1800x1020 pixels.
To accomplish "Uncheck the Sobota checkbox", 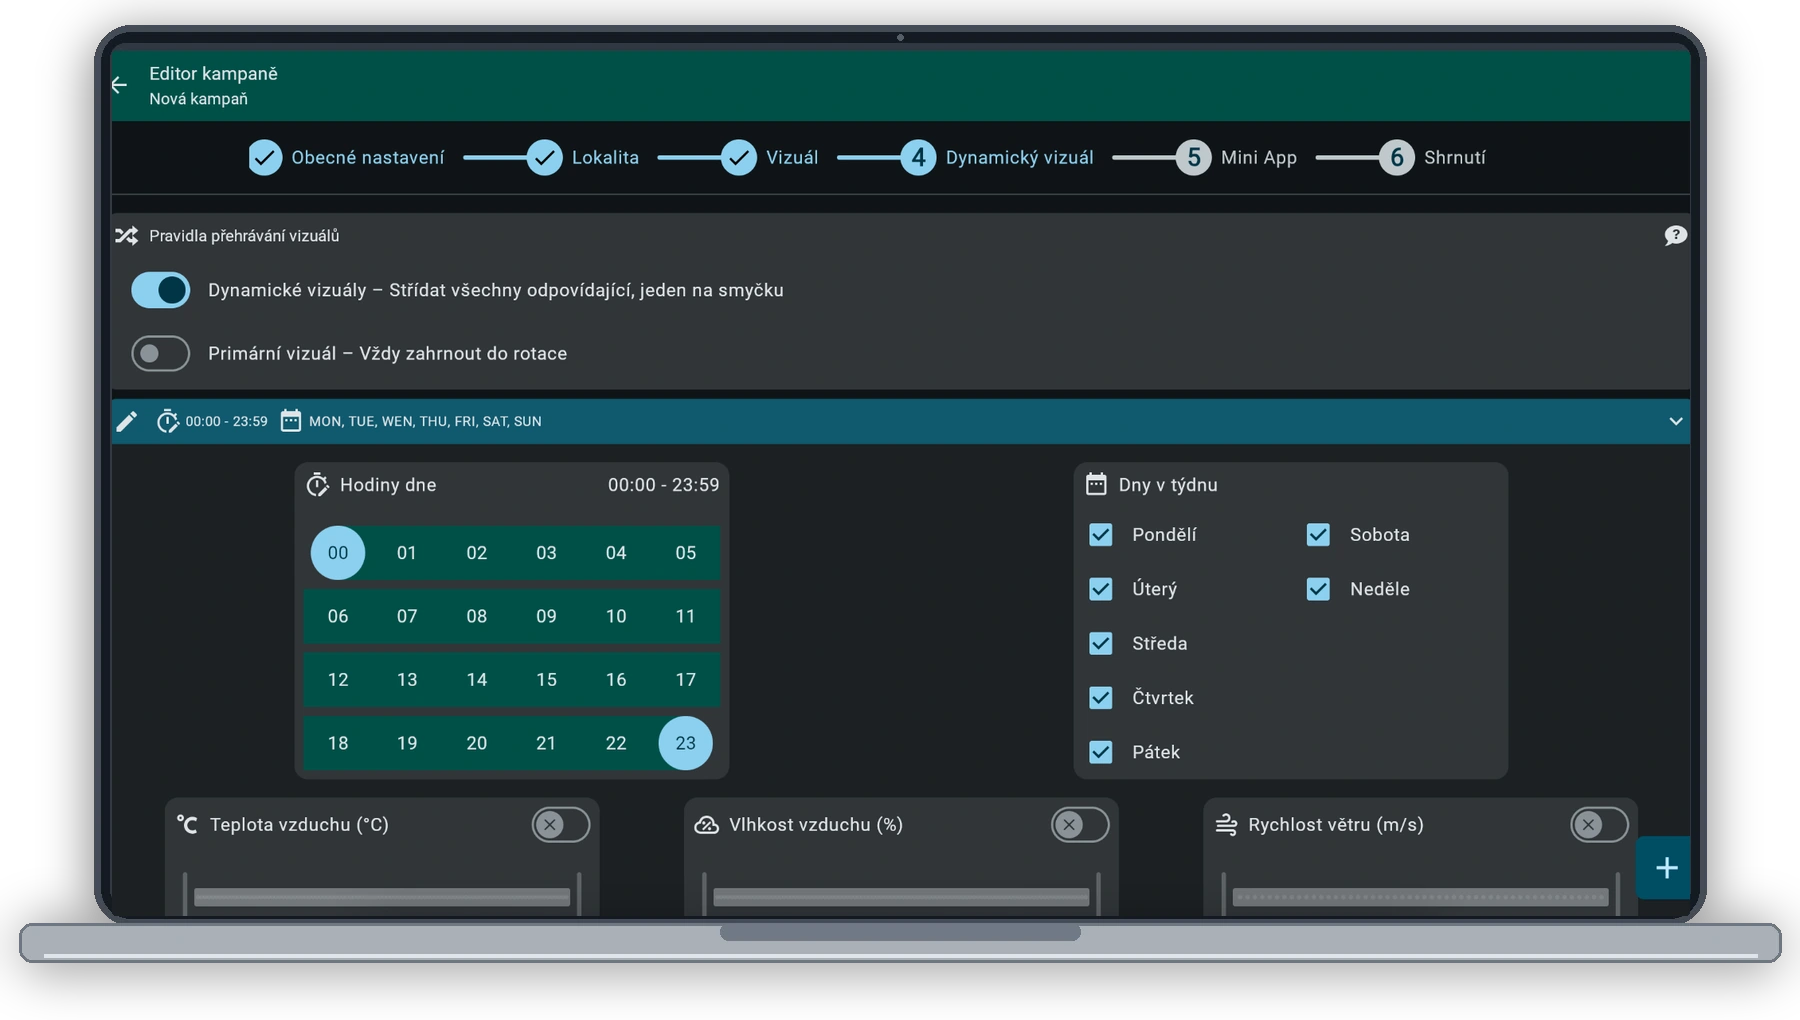I will click(1318, 535).
